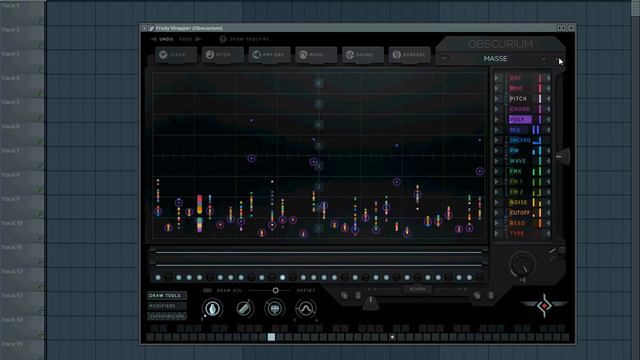The height and width of the screenshot is (360, 640).
Task: Click the REDO arrow button
Action: coord(191,39)
